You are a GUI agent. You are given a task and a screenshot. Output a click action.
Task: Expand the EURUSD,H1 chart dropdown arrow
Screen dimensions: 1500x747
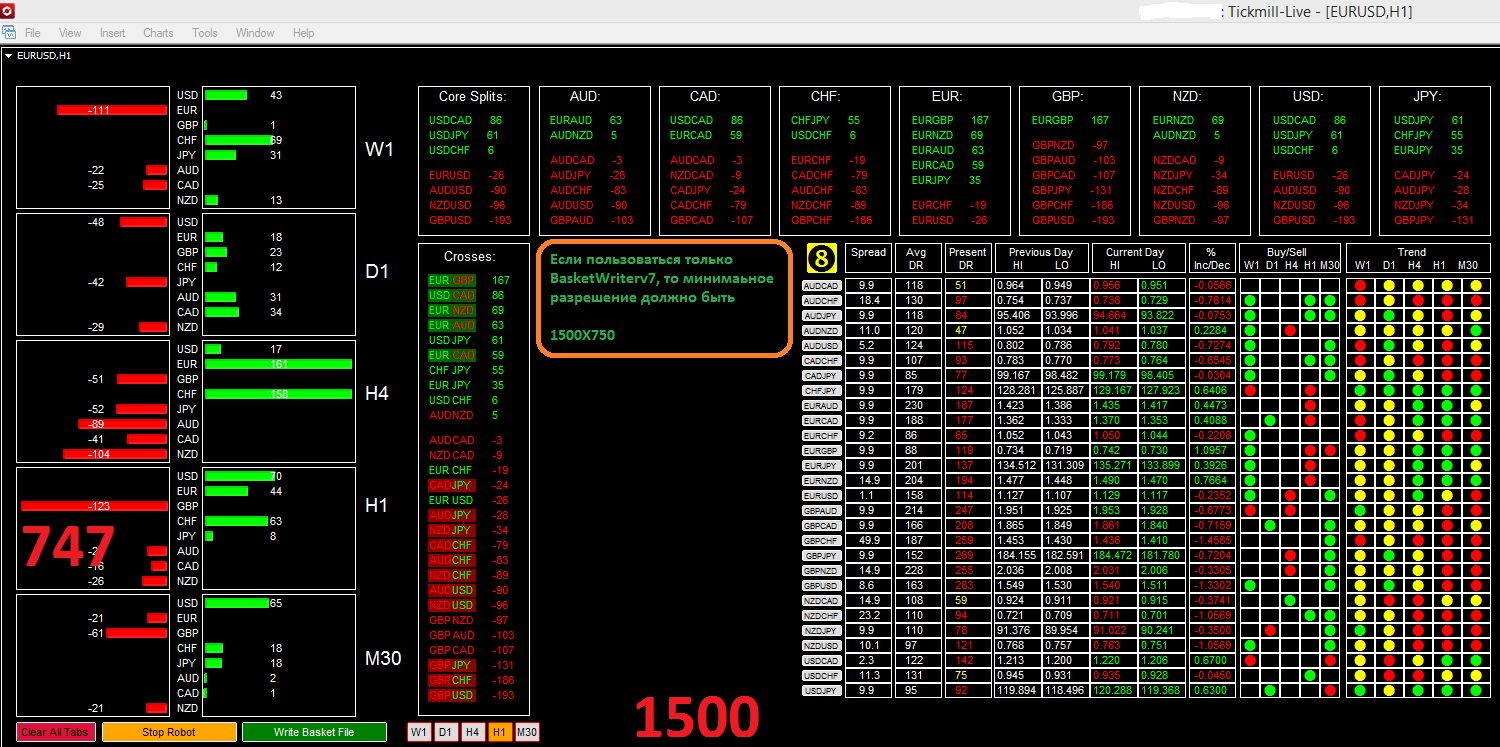coord(8,56)
